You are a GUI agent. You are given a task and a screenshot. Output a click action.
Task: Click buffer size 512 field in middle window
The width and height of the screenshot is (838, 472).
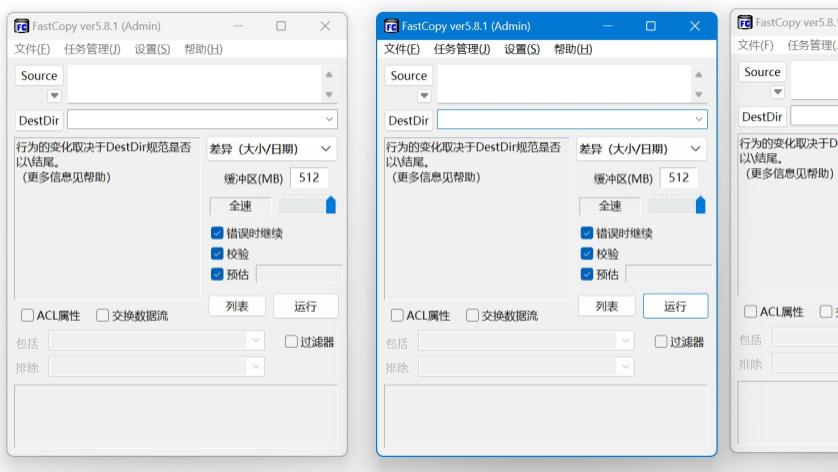pos(679,177)
